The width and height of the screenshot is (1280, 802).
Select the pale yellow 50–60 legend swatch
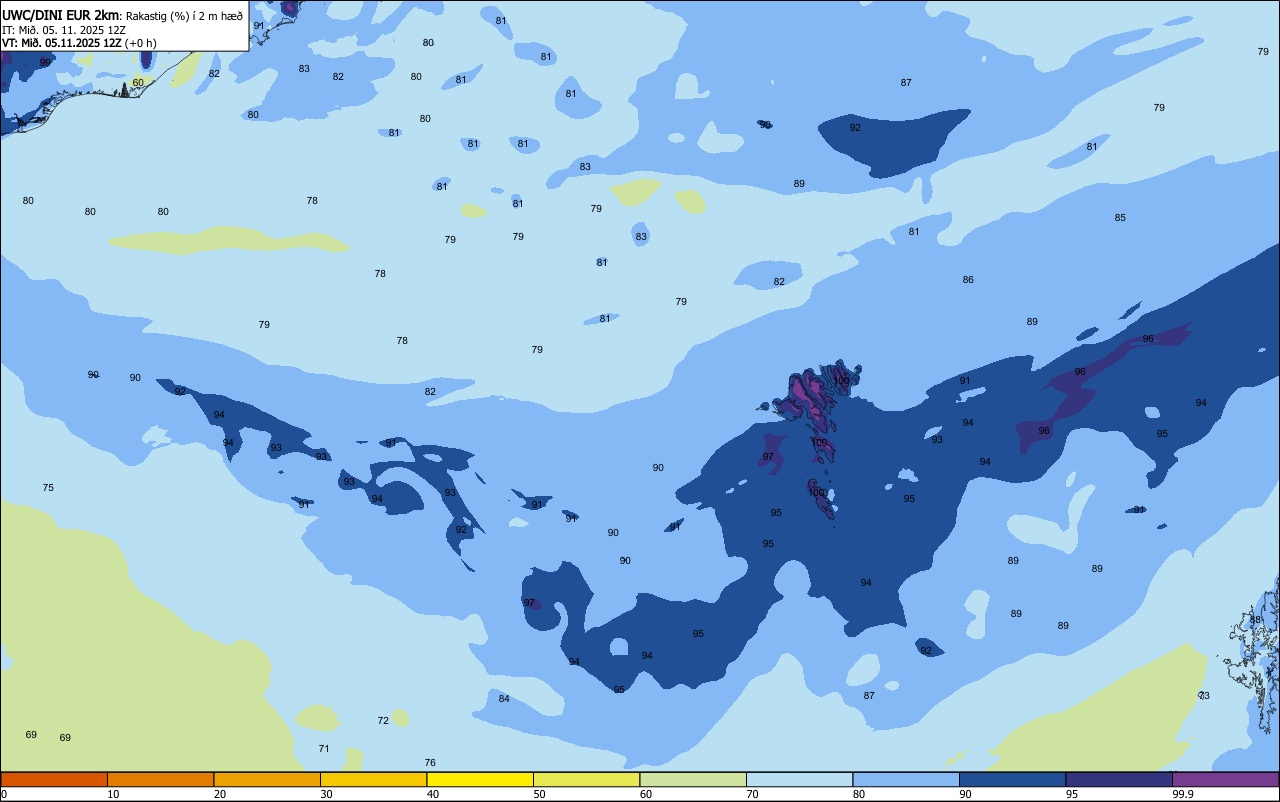point(586,779)
